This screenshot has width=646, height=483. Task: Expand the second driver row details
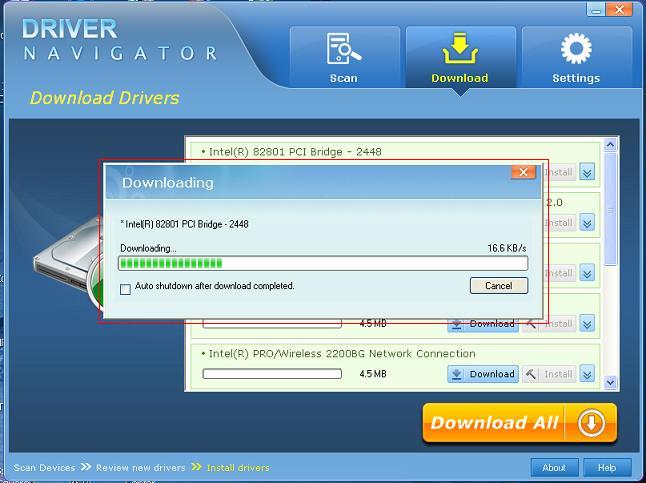(587, 223)
